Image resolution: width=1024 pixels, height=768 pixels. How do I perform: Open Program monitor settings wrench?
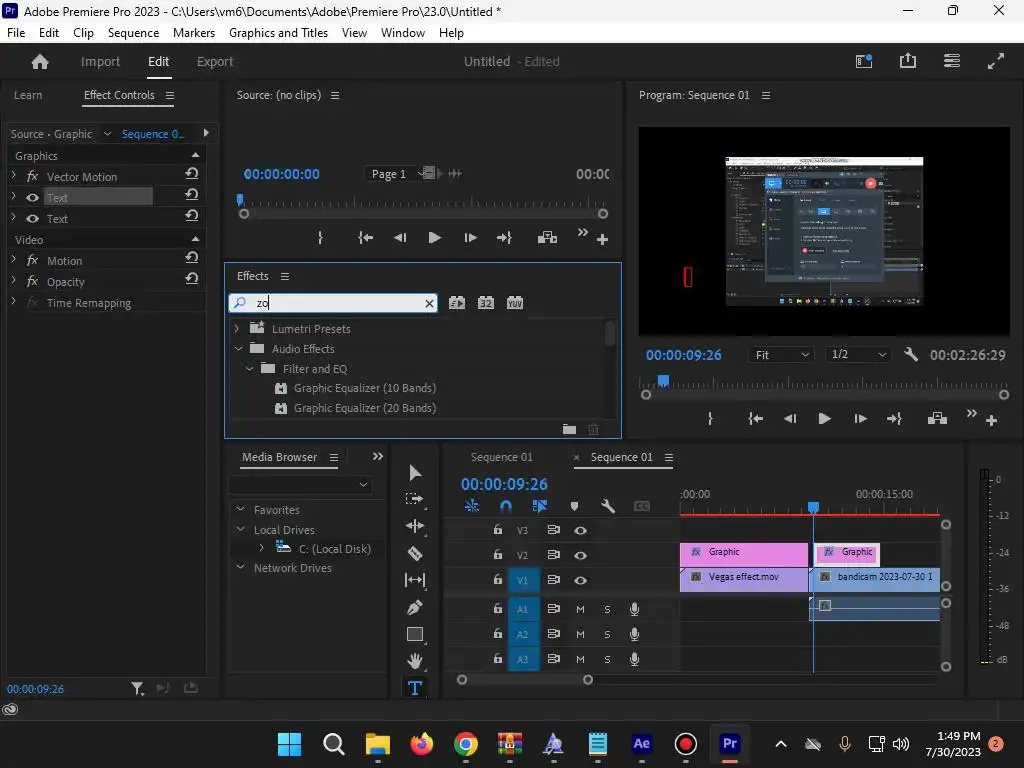(x=910, y=355)
